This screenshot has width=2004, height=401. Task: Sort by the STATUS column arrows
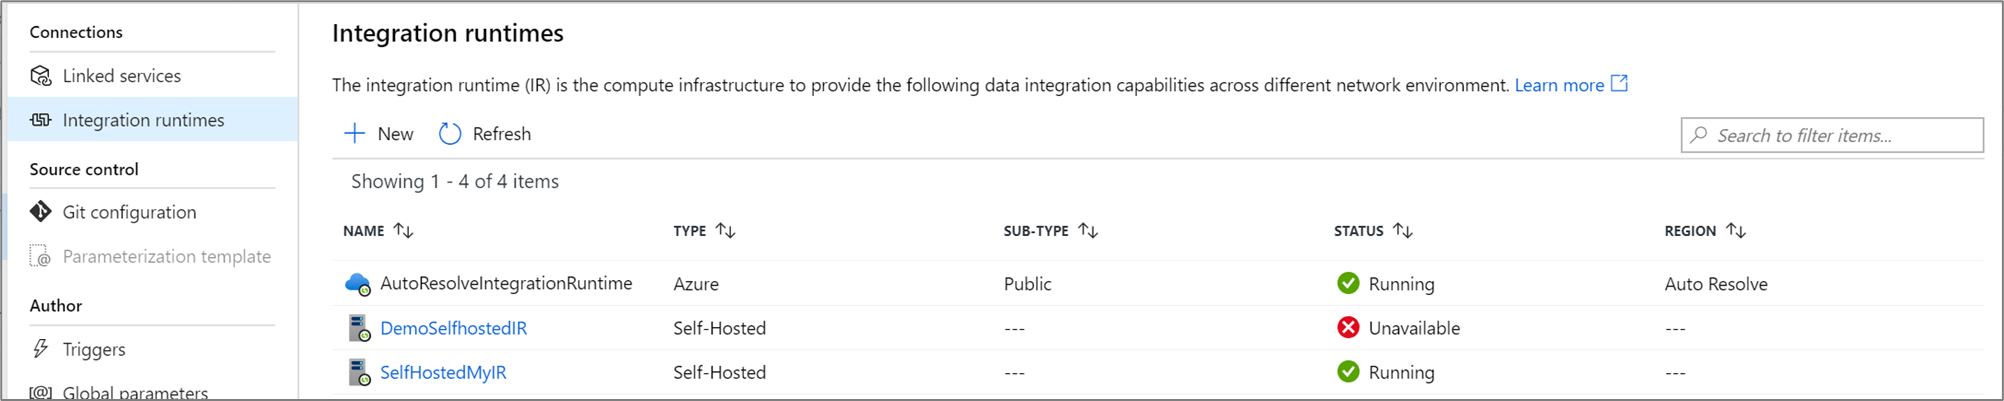pyautogui.click(x=1404, y=231)
